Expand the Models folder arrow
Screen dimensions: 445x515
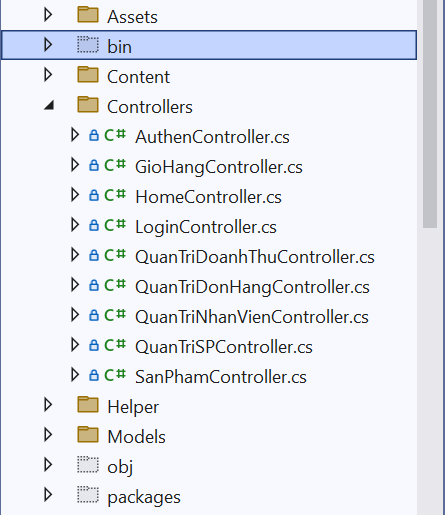(48, 435)
